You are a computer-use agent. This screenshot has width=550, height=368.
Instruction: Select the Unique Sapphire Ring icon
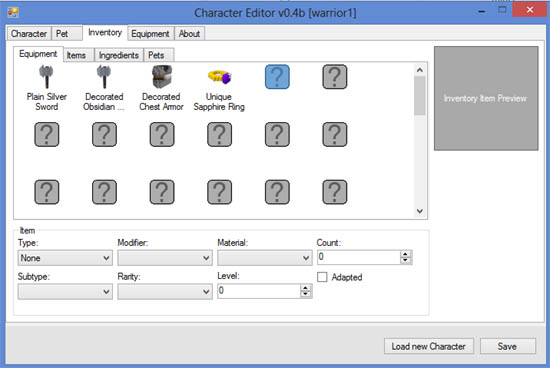tap(220, 77)
